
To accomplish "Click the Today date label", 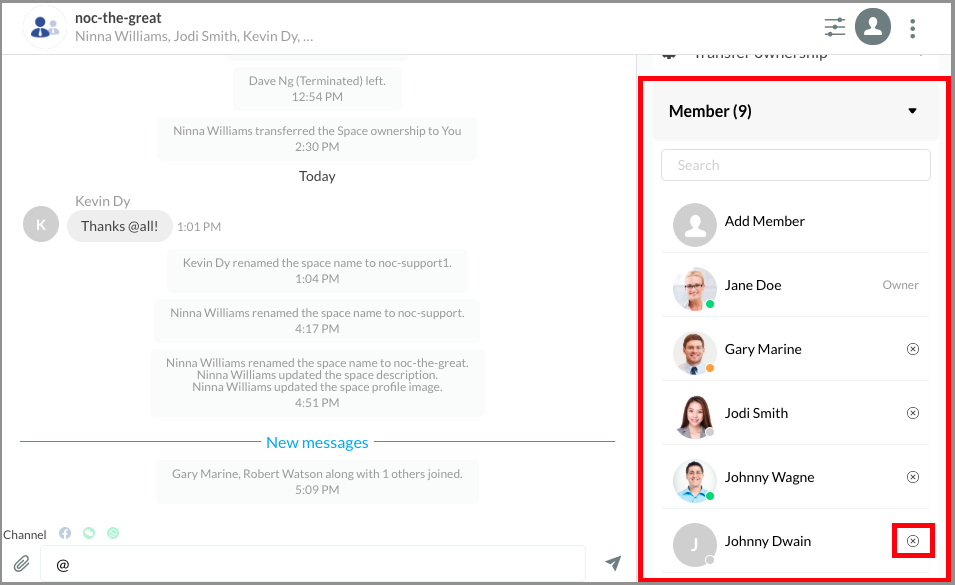I will click(x=317, y=176).
